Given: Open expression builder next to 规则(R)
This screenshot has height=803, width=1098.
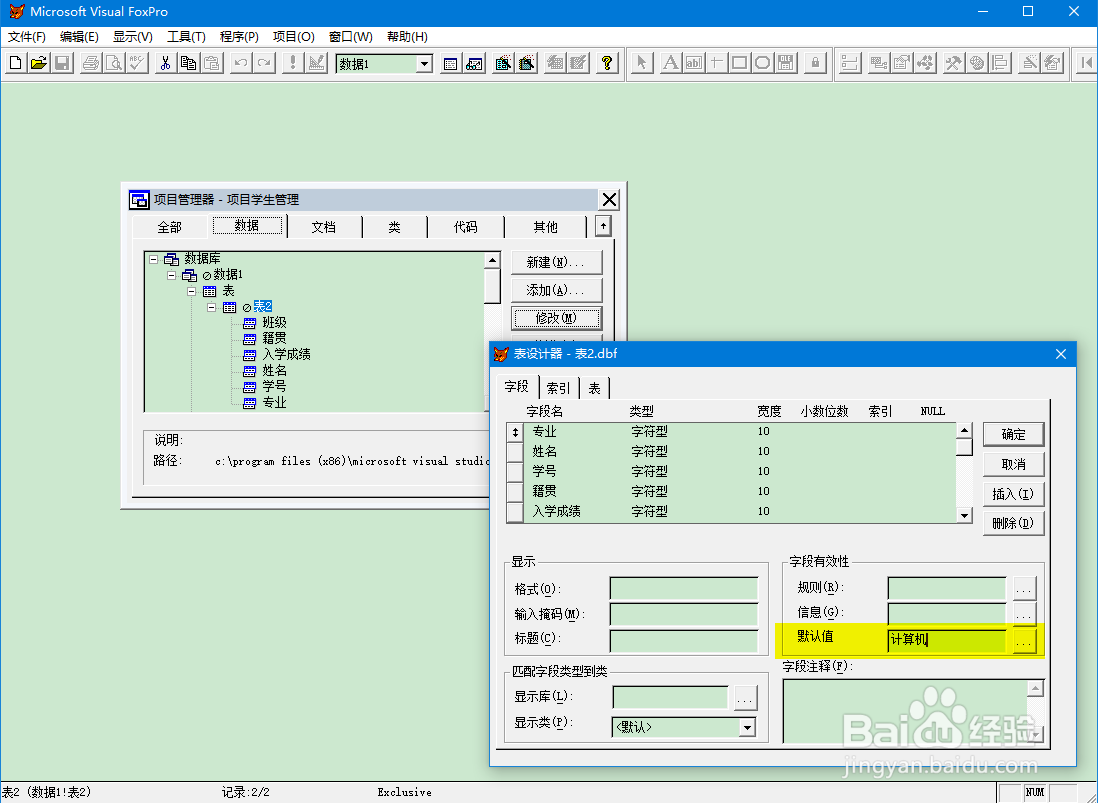Looking at the screenshot, I should (1024, 589).
